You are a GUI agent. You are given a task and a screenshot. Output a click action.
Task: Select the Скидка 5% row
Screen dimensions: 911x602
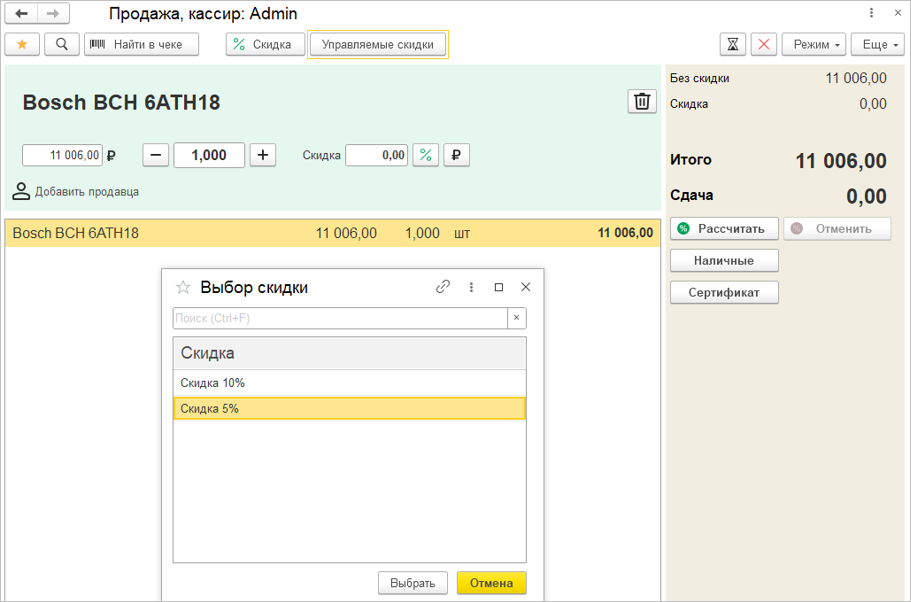point(350,408)
